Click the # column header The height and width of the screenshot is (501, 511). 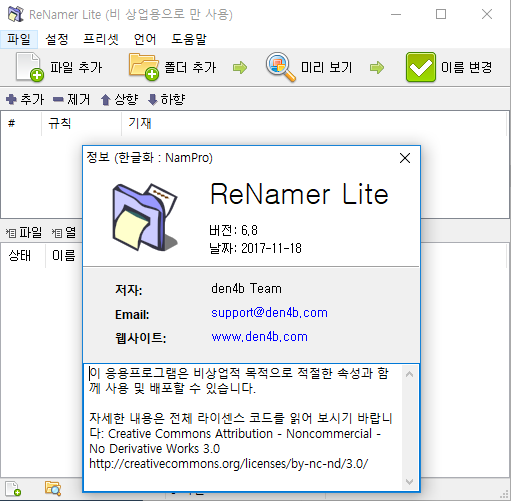[x=21, y=124]
